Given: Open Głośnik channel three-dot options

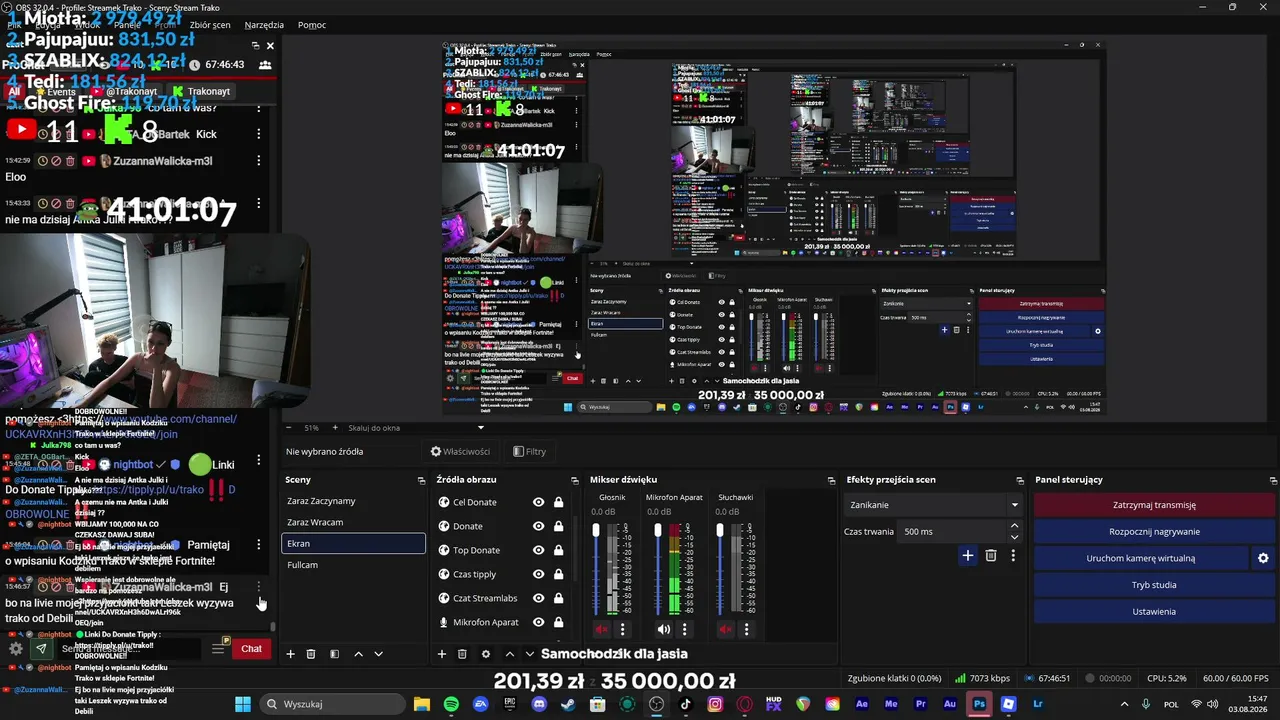Looking at the screenshot, I should 622,629.
